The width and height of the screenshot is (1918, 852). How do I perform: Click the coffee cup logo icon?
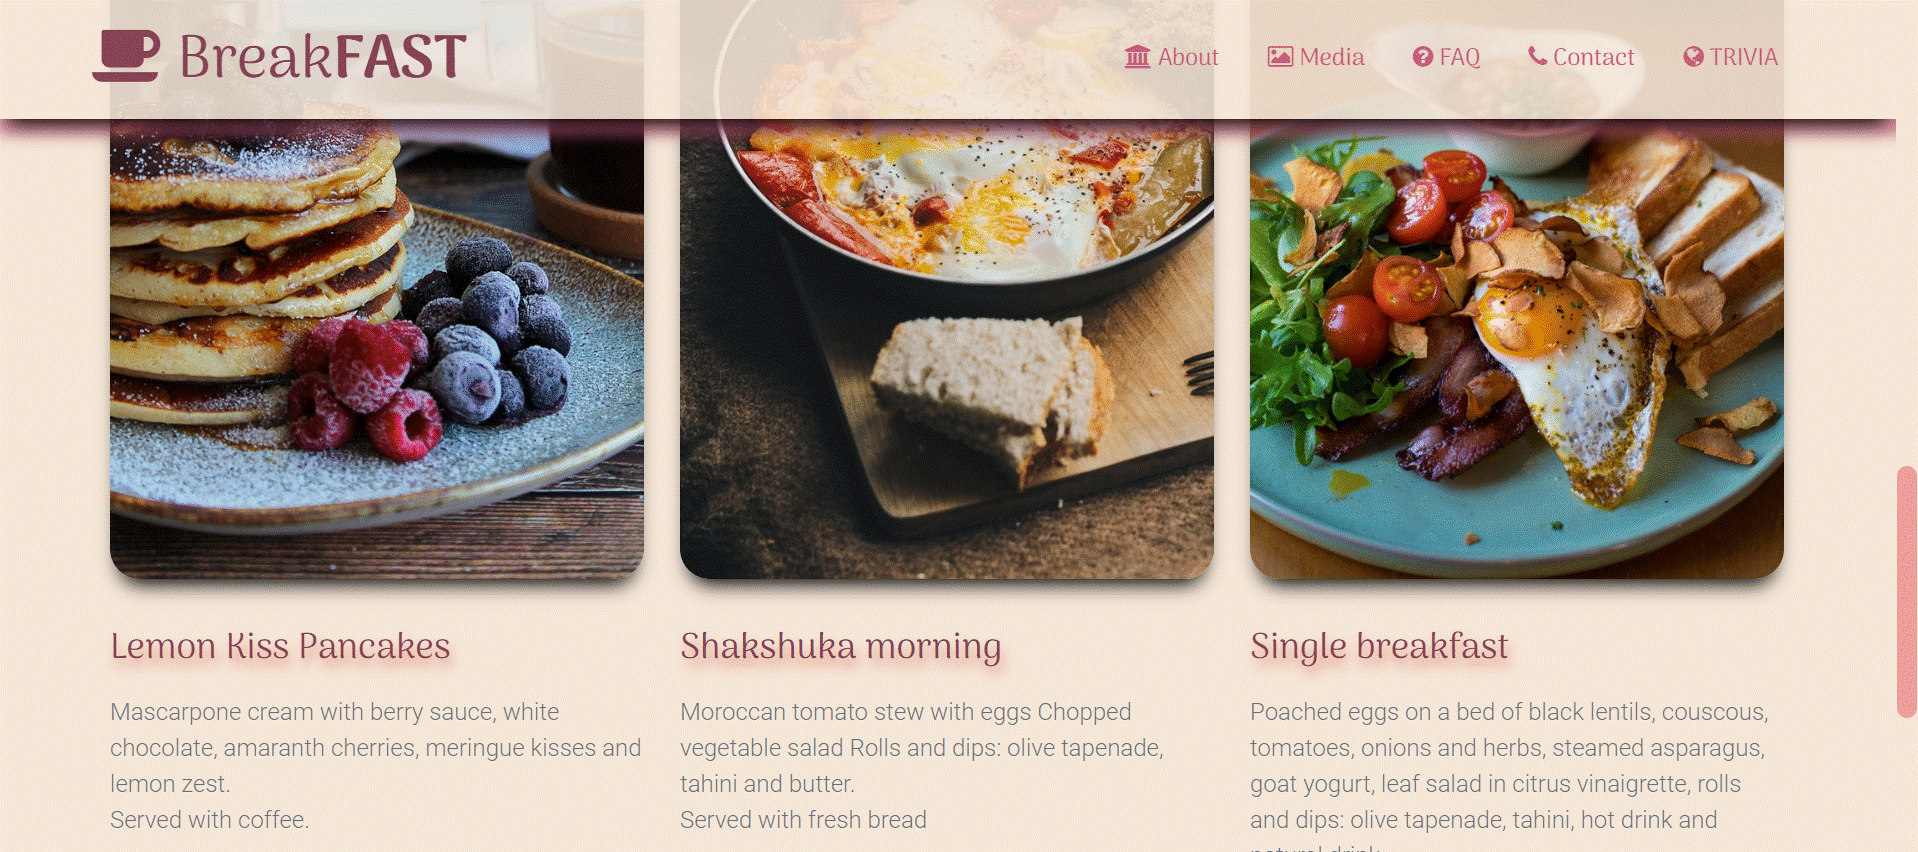126,55
